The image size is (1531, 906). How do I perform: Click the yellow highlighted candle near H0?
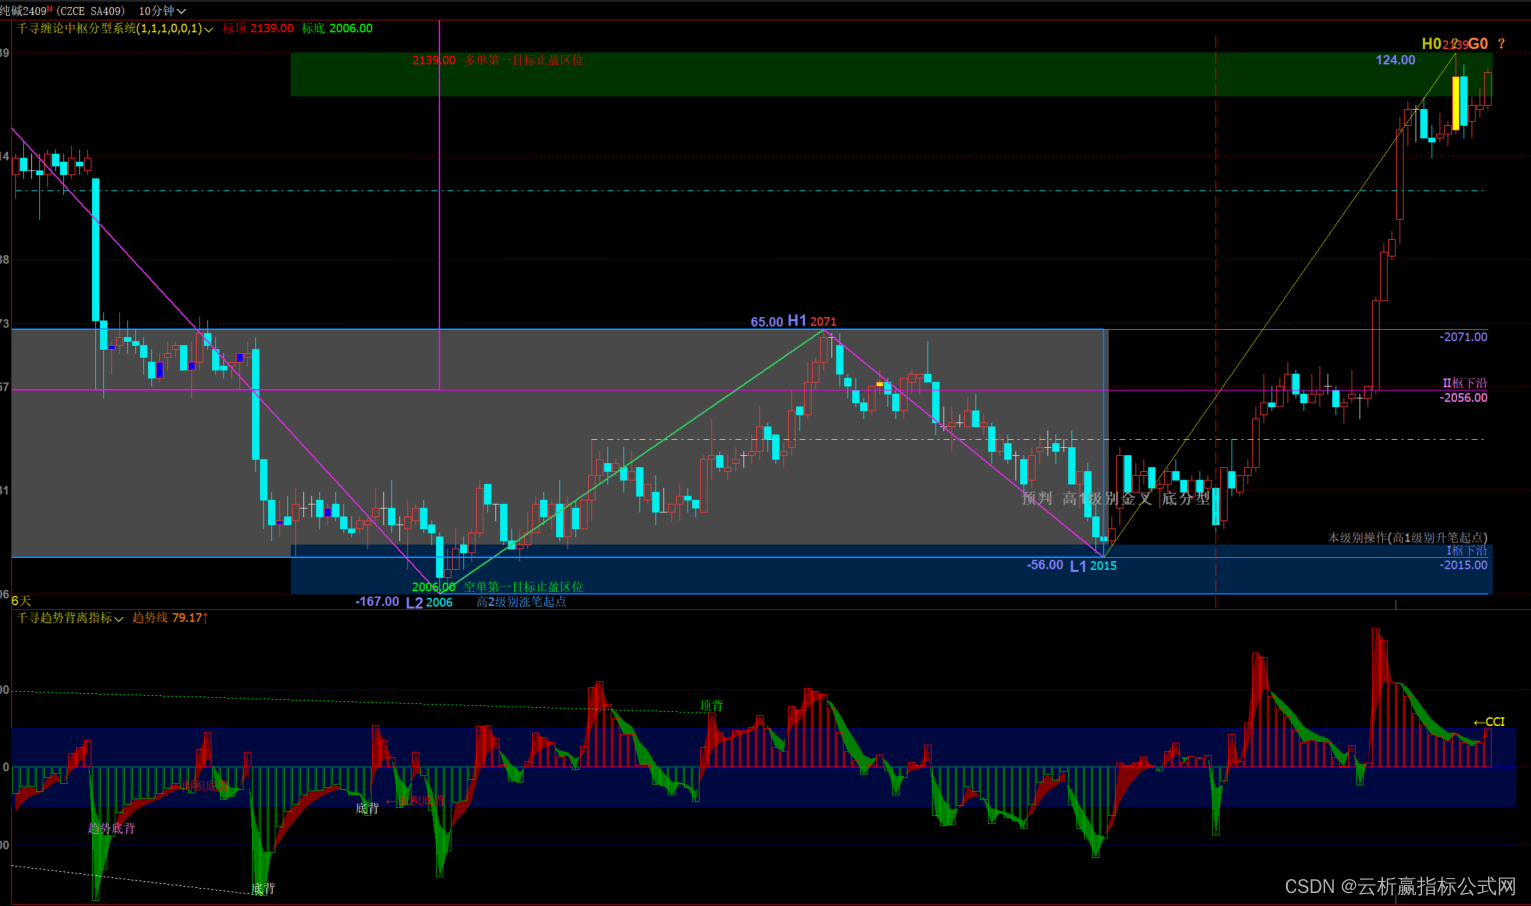click(1456, 102)
